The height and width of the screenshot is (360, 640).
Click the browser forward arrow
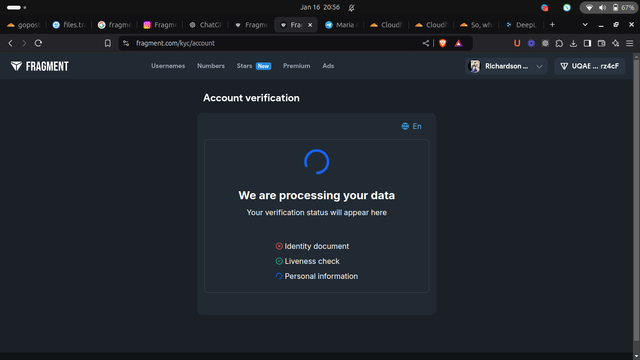(x=24, y=43)
